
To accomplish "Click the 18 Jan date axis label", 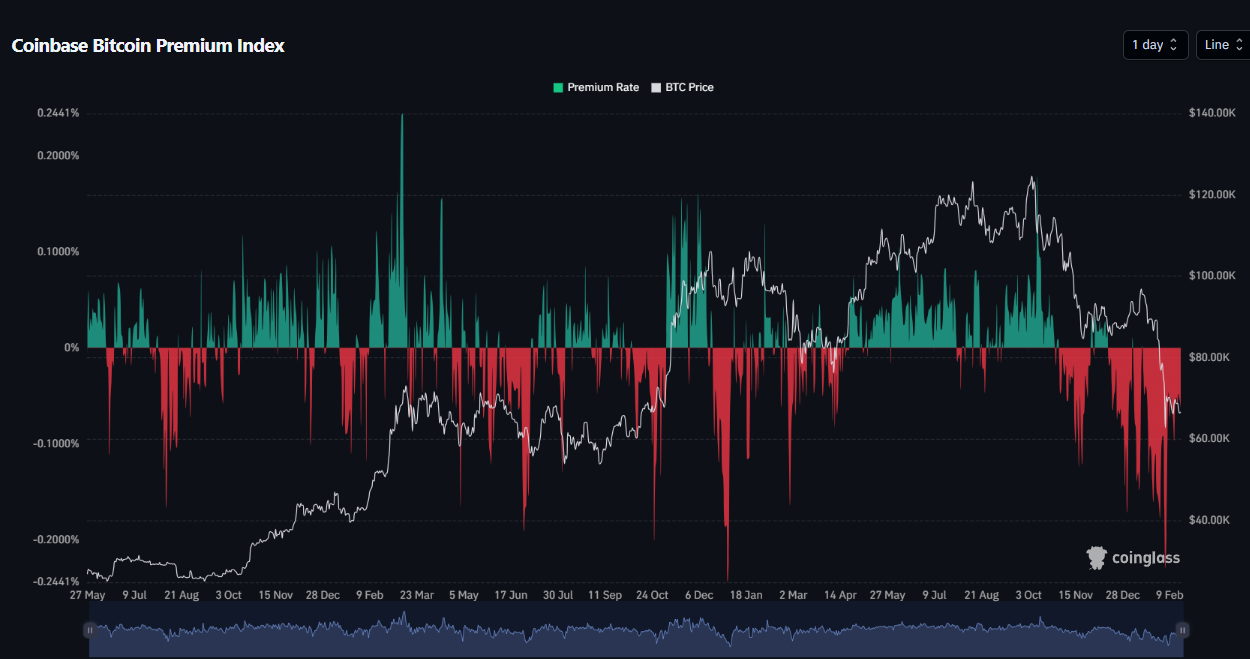I will [746, 595].
